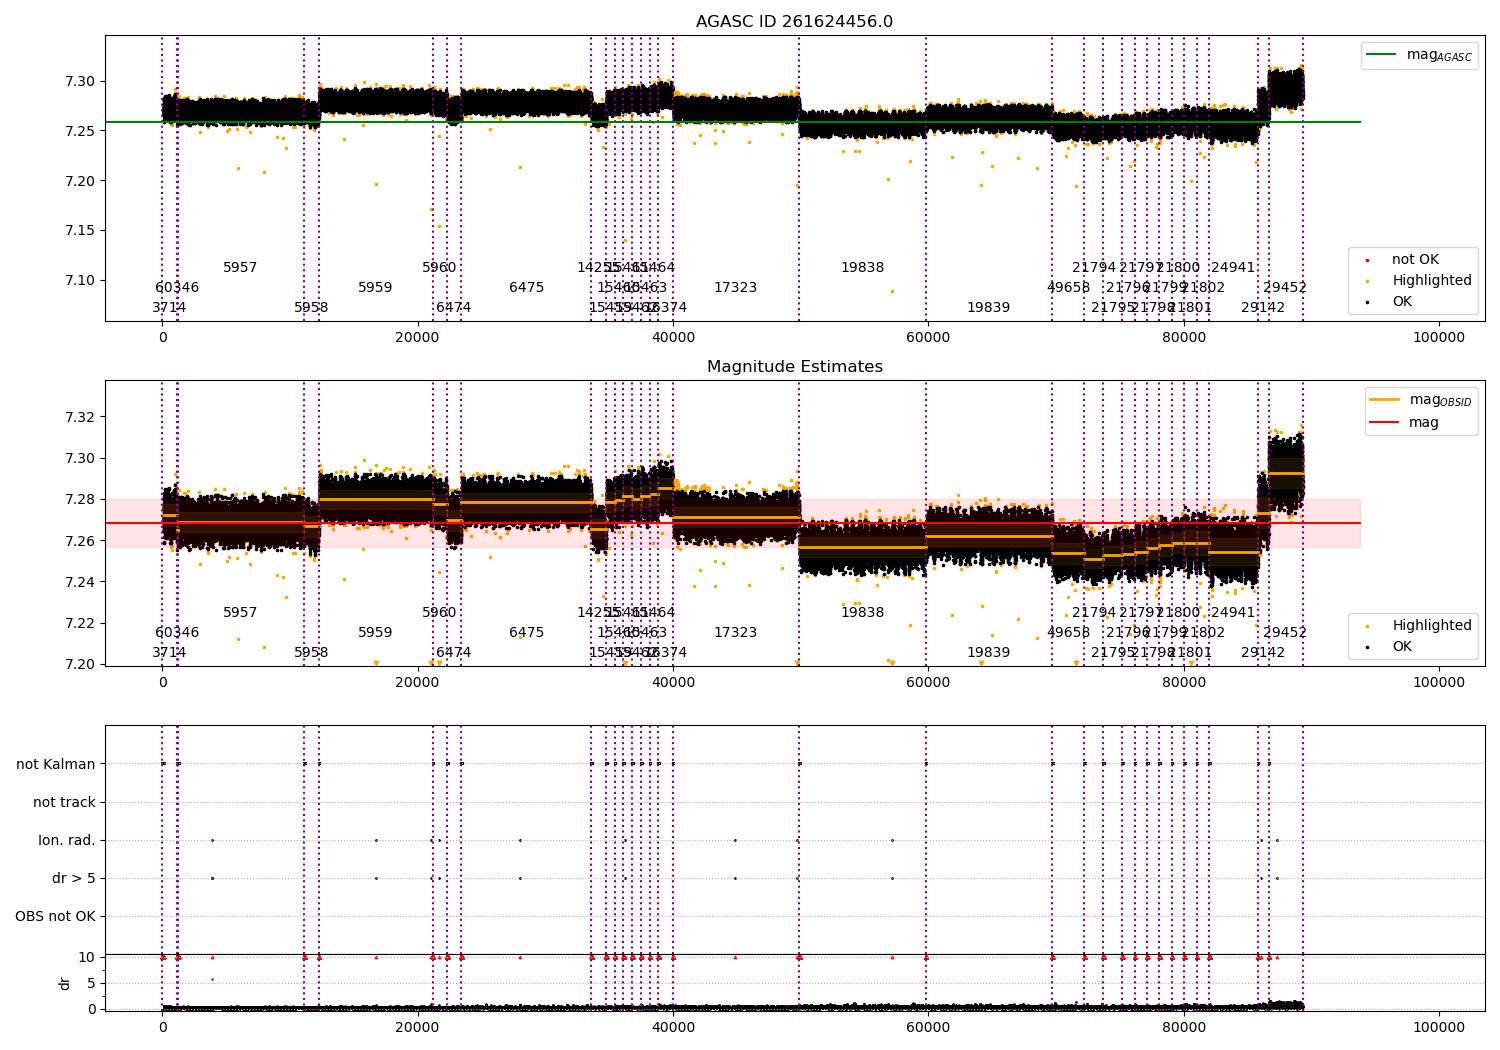Click obsid label 5959 in AGASC ID plot
Screen dimensions: 1500x1050
376,288
